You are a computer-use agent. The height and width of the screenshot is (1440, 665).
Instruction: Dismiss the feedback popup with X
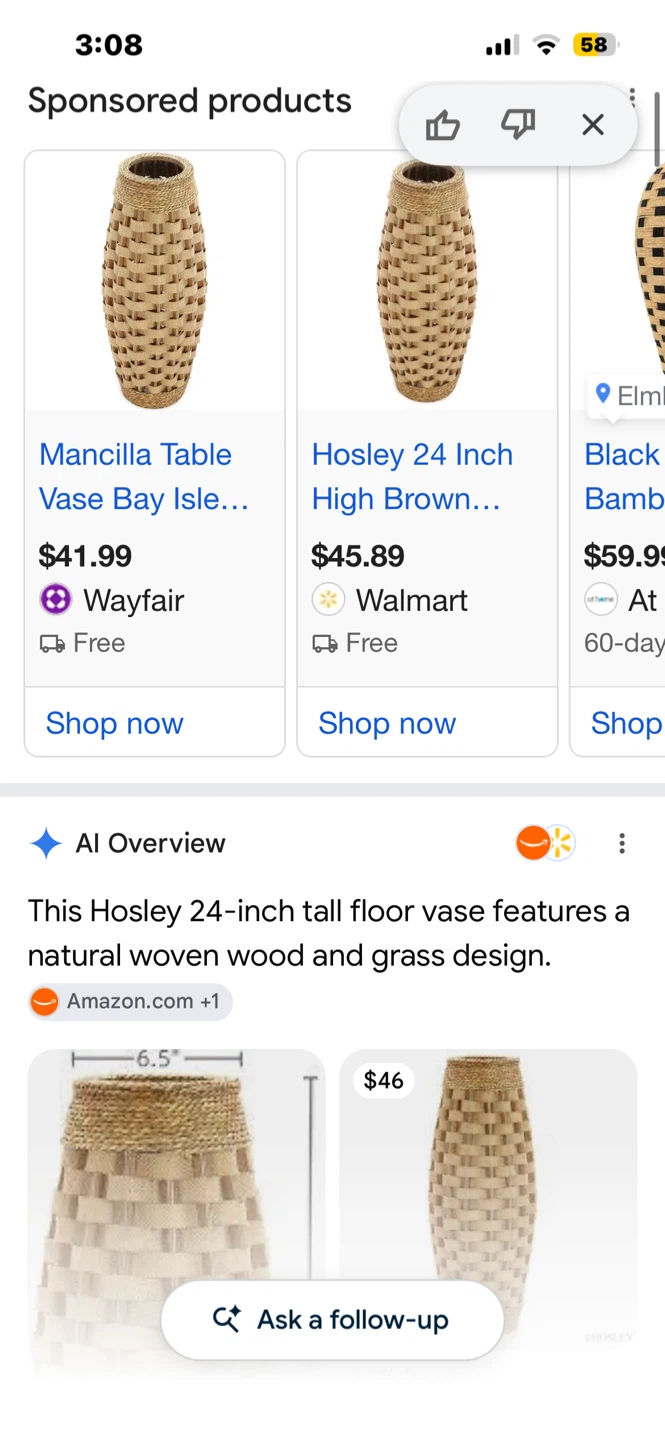tap(593, 125)
